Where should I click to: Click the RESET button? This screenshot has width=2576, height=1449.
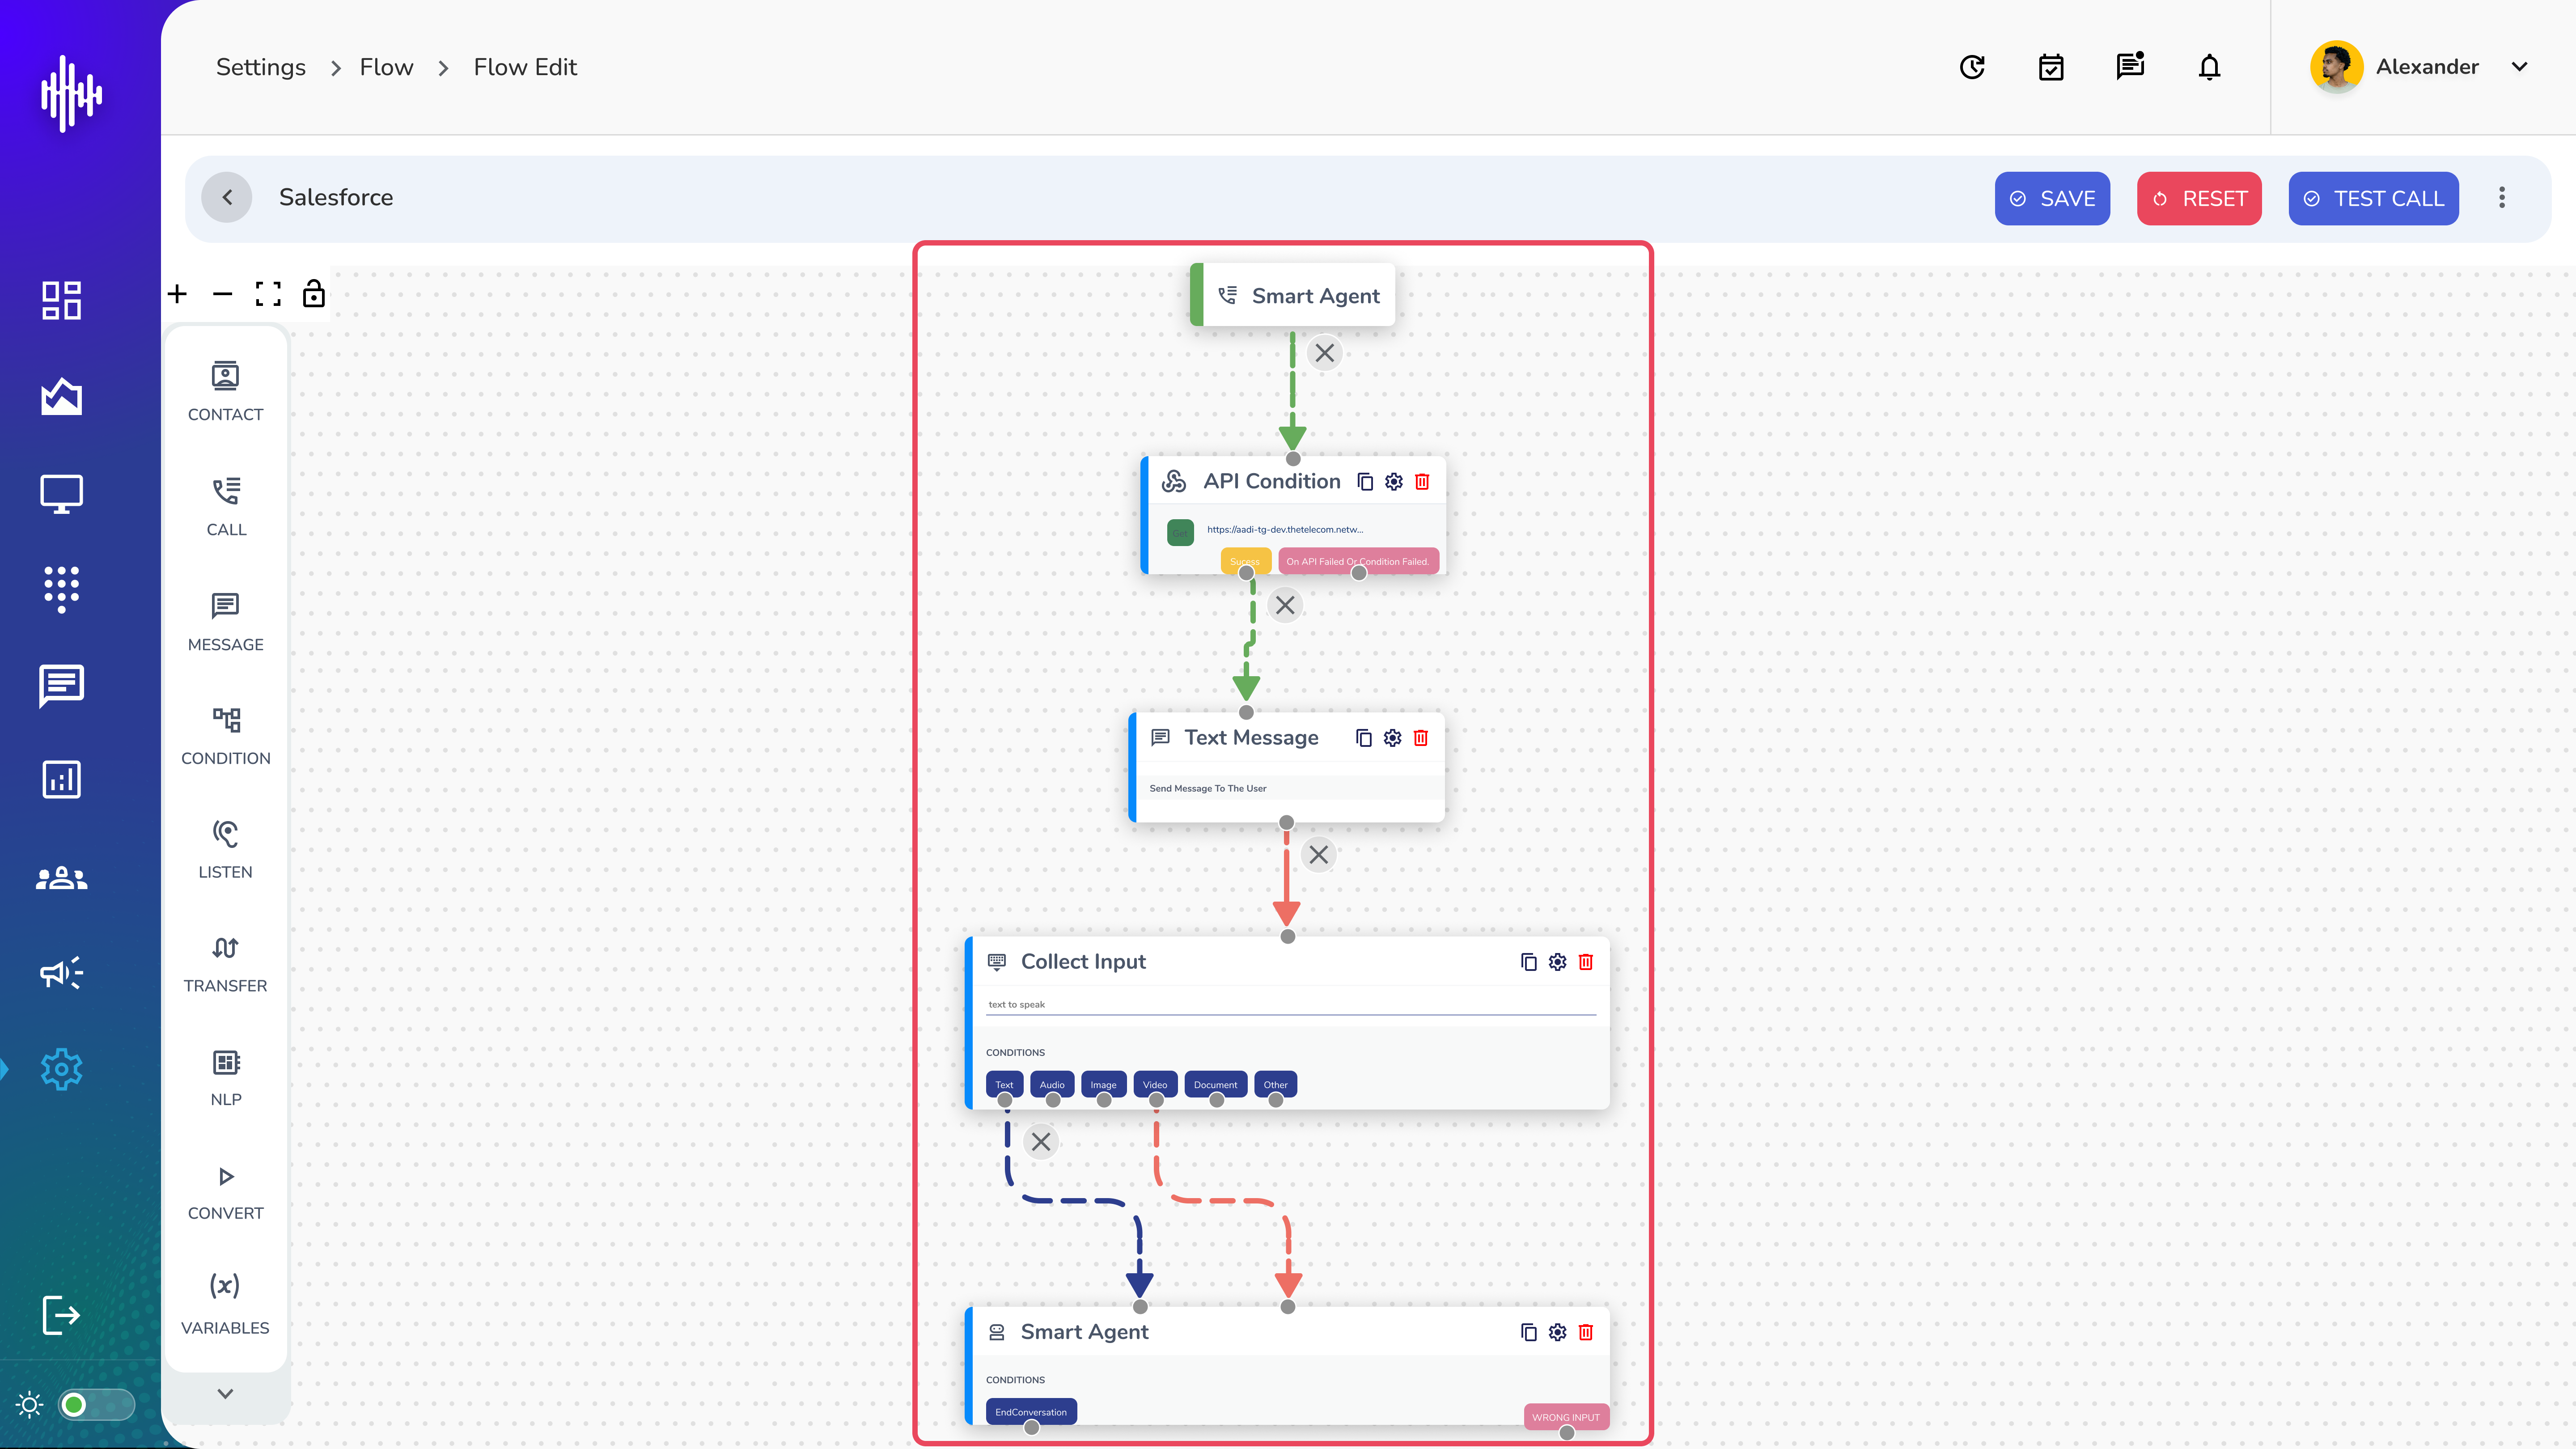[x=2199, y=198]
